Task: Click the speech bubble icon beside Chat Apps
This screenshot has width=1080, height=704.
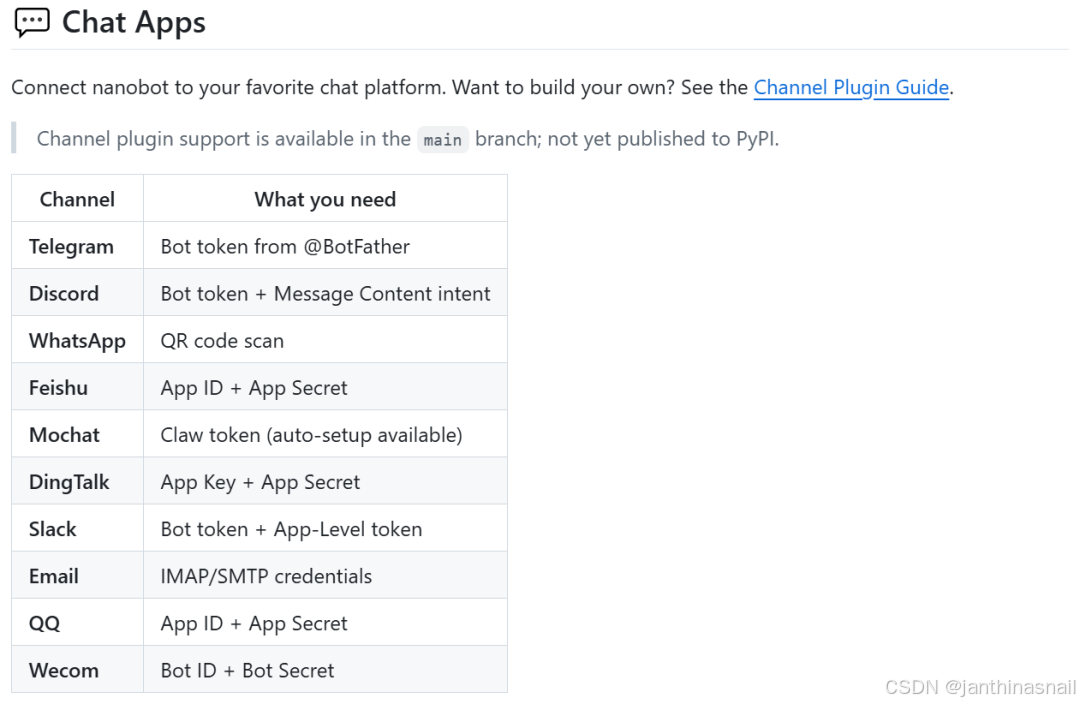Action: 32,22
